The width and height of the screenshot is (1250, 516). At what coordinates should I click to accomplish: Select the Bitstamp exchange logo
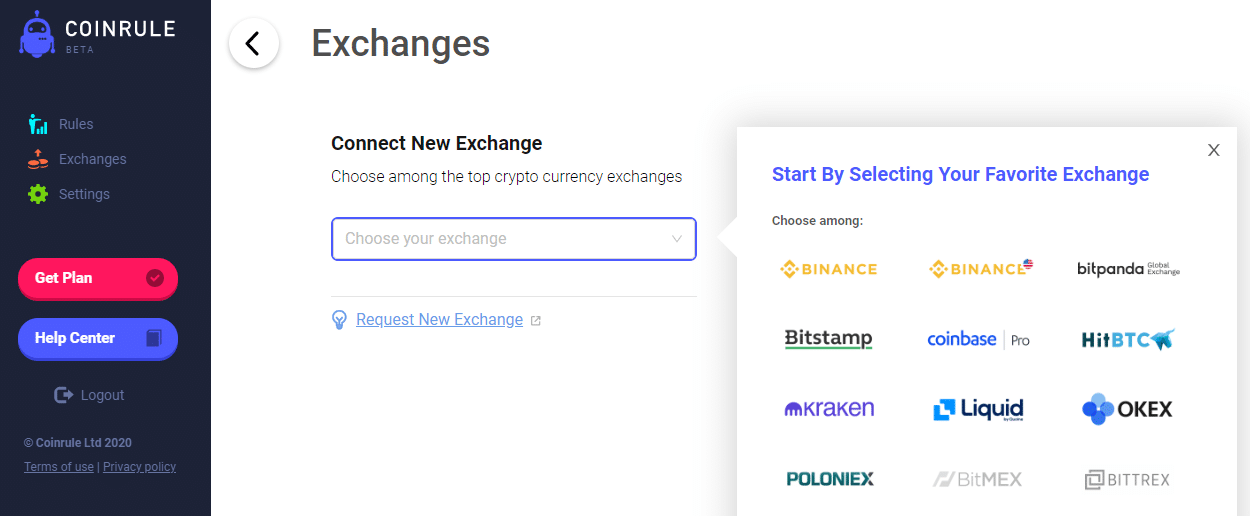click(829, 339)
